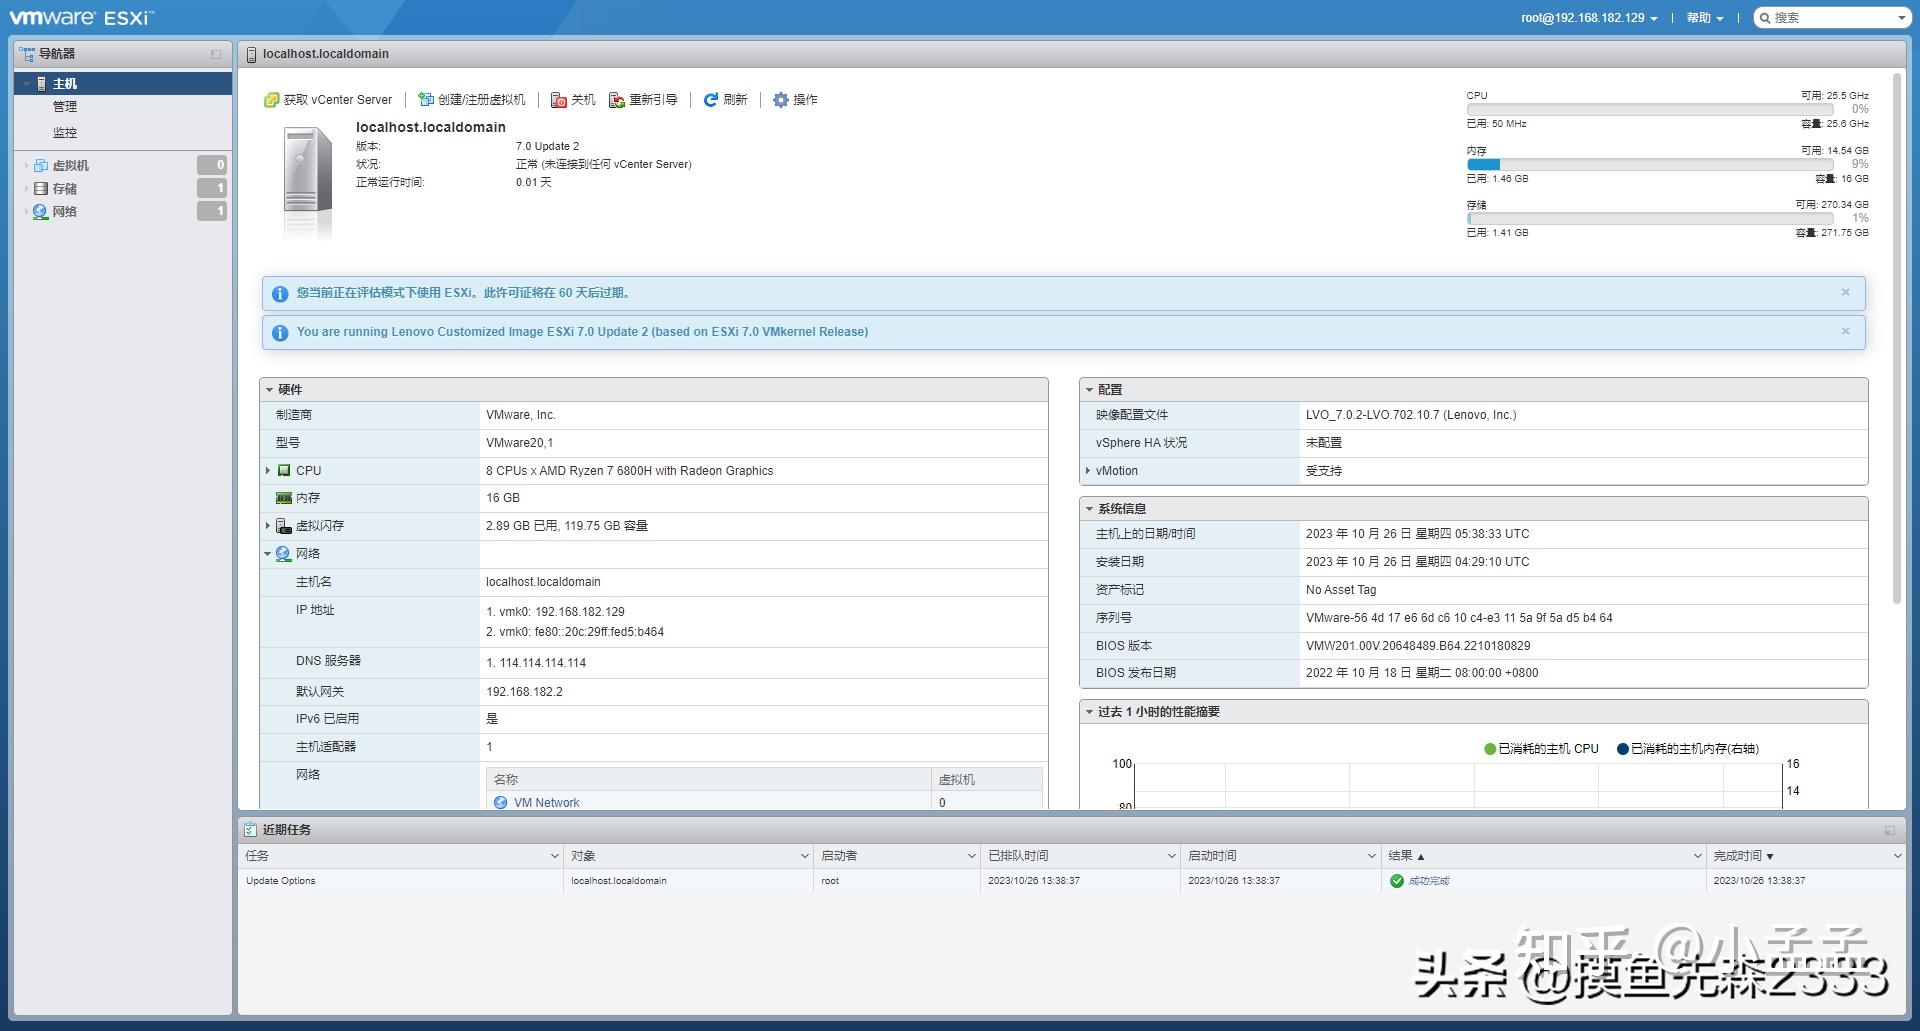This screenshot has width=1920, height=1031.
Task: Switch to the 监控 view under 主机
Action: tap(63, 131)
